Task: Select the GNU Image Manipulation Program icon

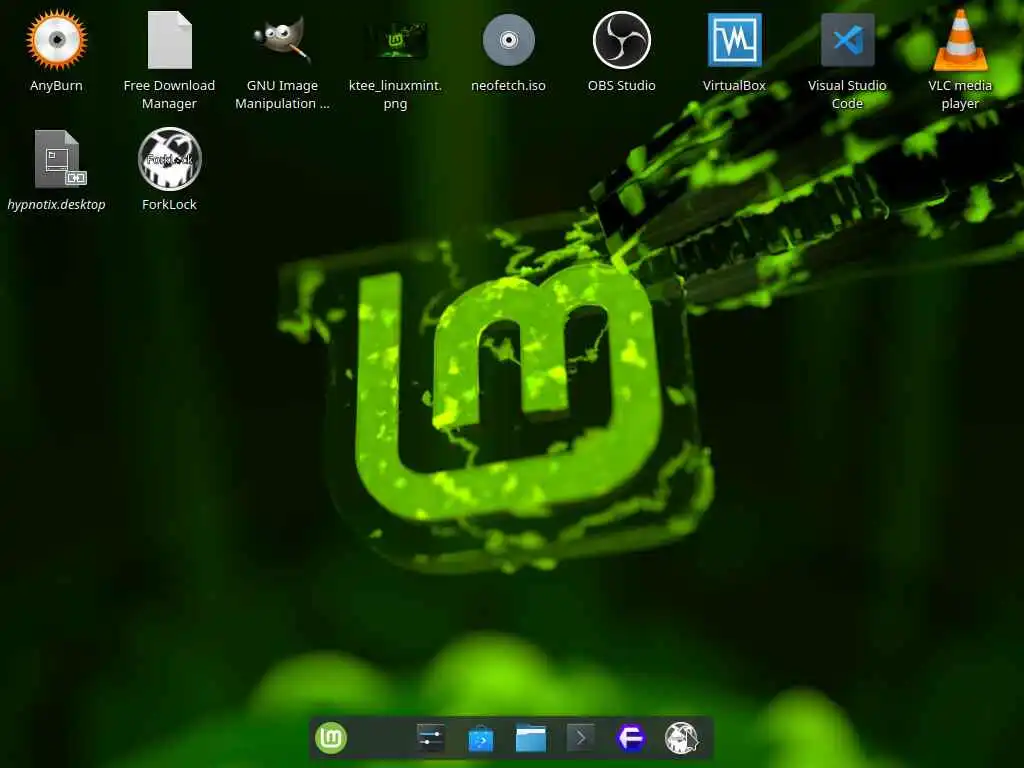Action: (281, 40)
